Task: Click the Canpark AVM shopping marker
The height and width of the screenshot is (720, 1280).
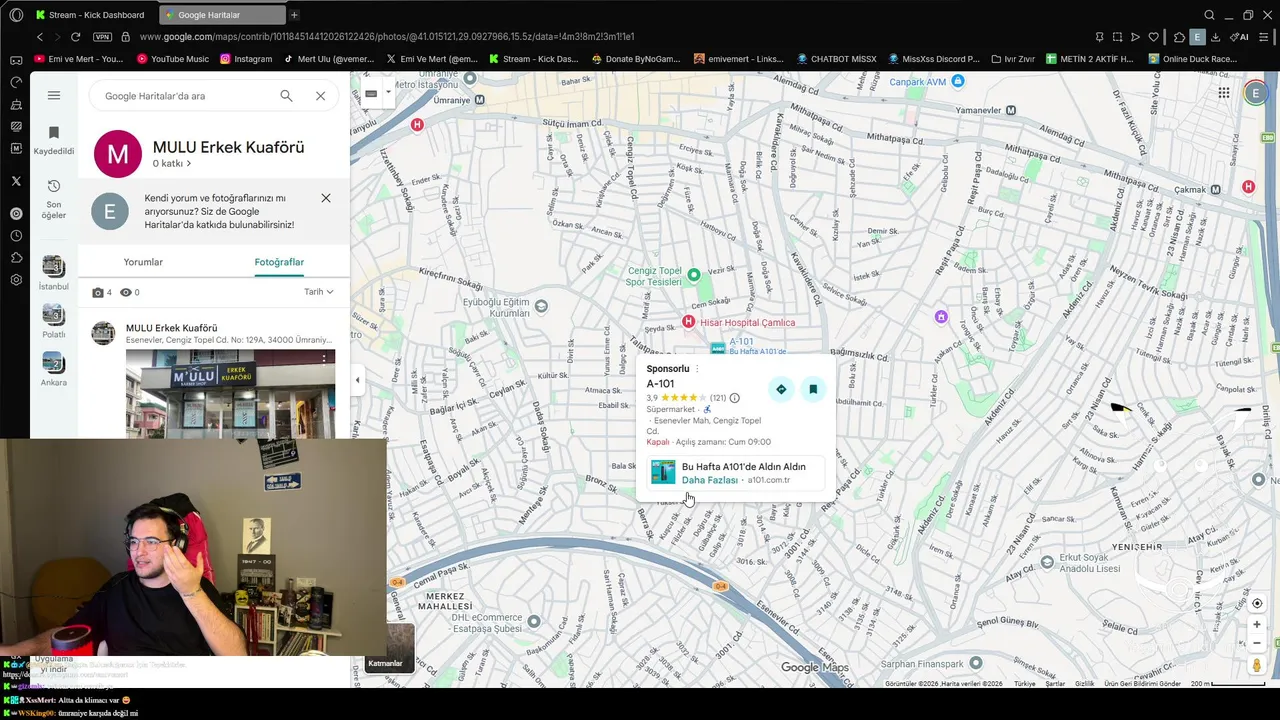Action: pos(959,81)
